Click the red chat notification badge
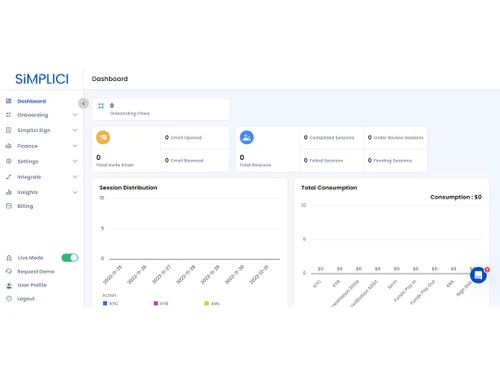This screenshot has height=375, width=500. click(x=487, y=269)
